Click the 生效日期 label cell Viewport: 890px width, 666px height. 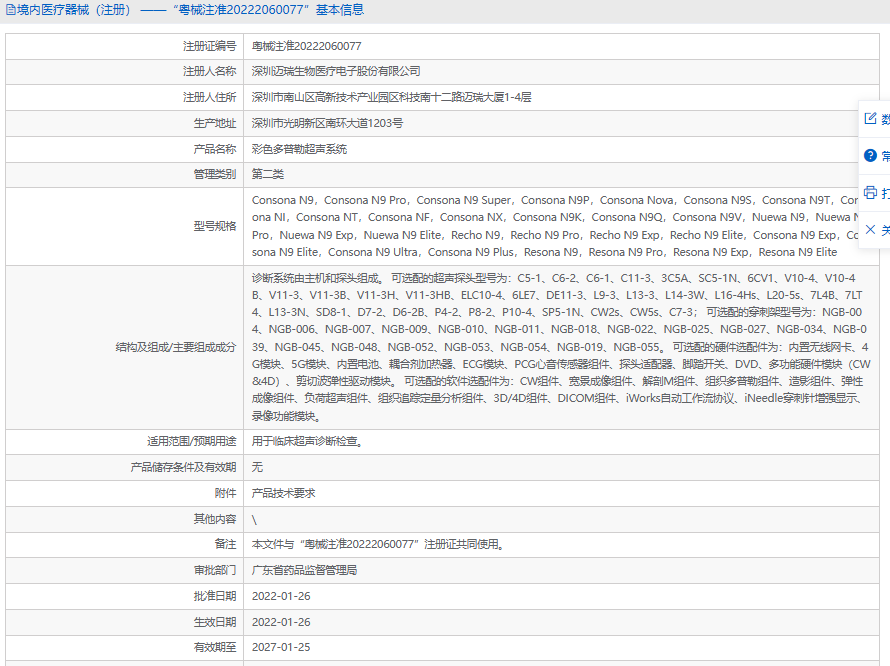point(124,622)
